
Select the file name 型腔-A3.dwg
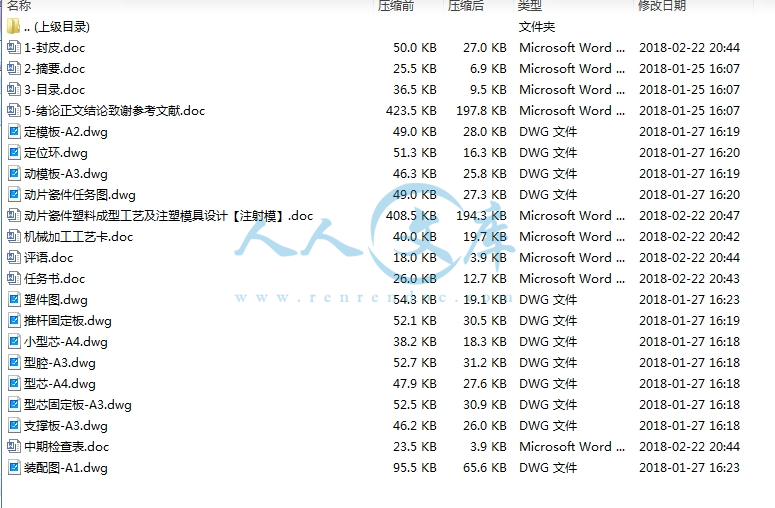(x=60, y=363)
